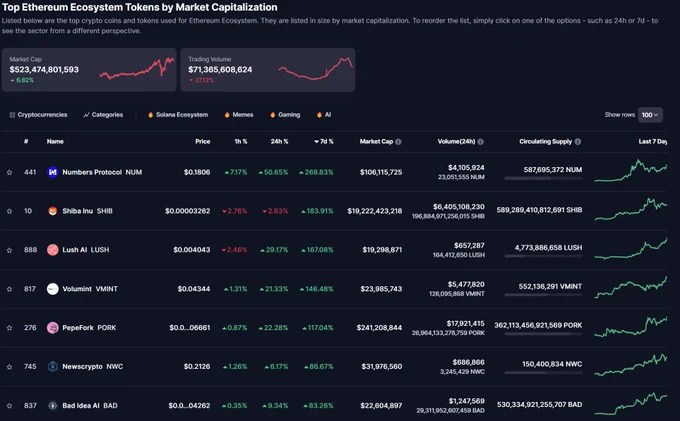Image resolution: width=680 pixels, height=421 pixels.
Task: Select the Memes category
Action: point(239,115)
